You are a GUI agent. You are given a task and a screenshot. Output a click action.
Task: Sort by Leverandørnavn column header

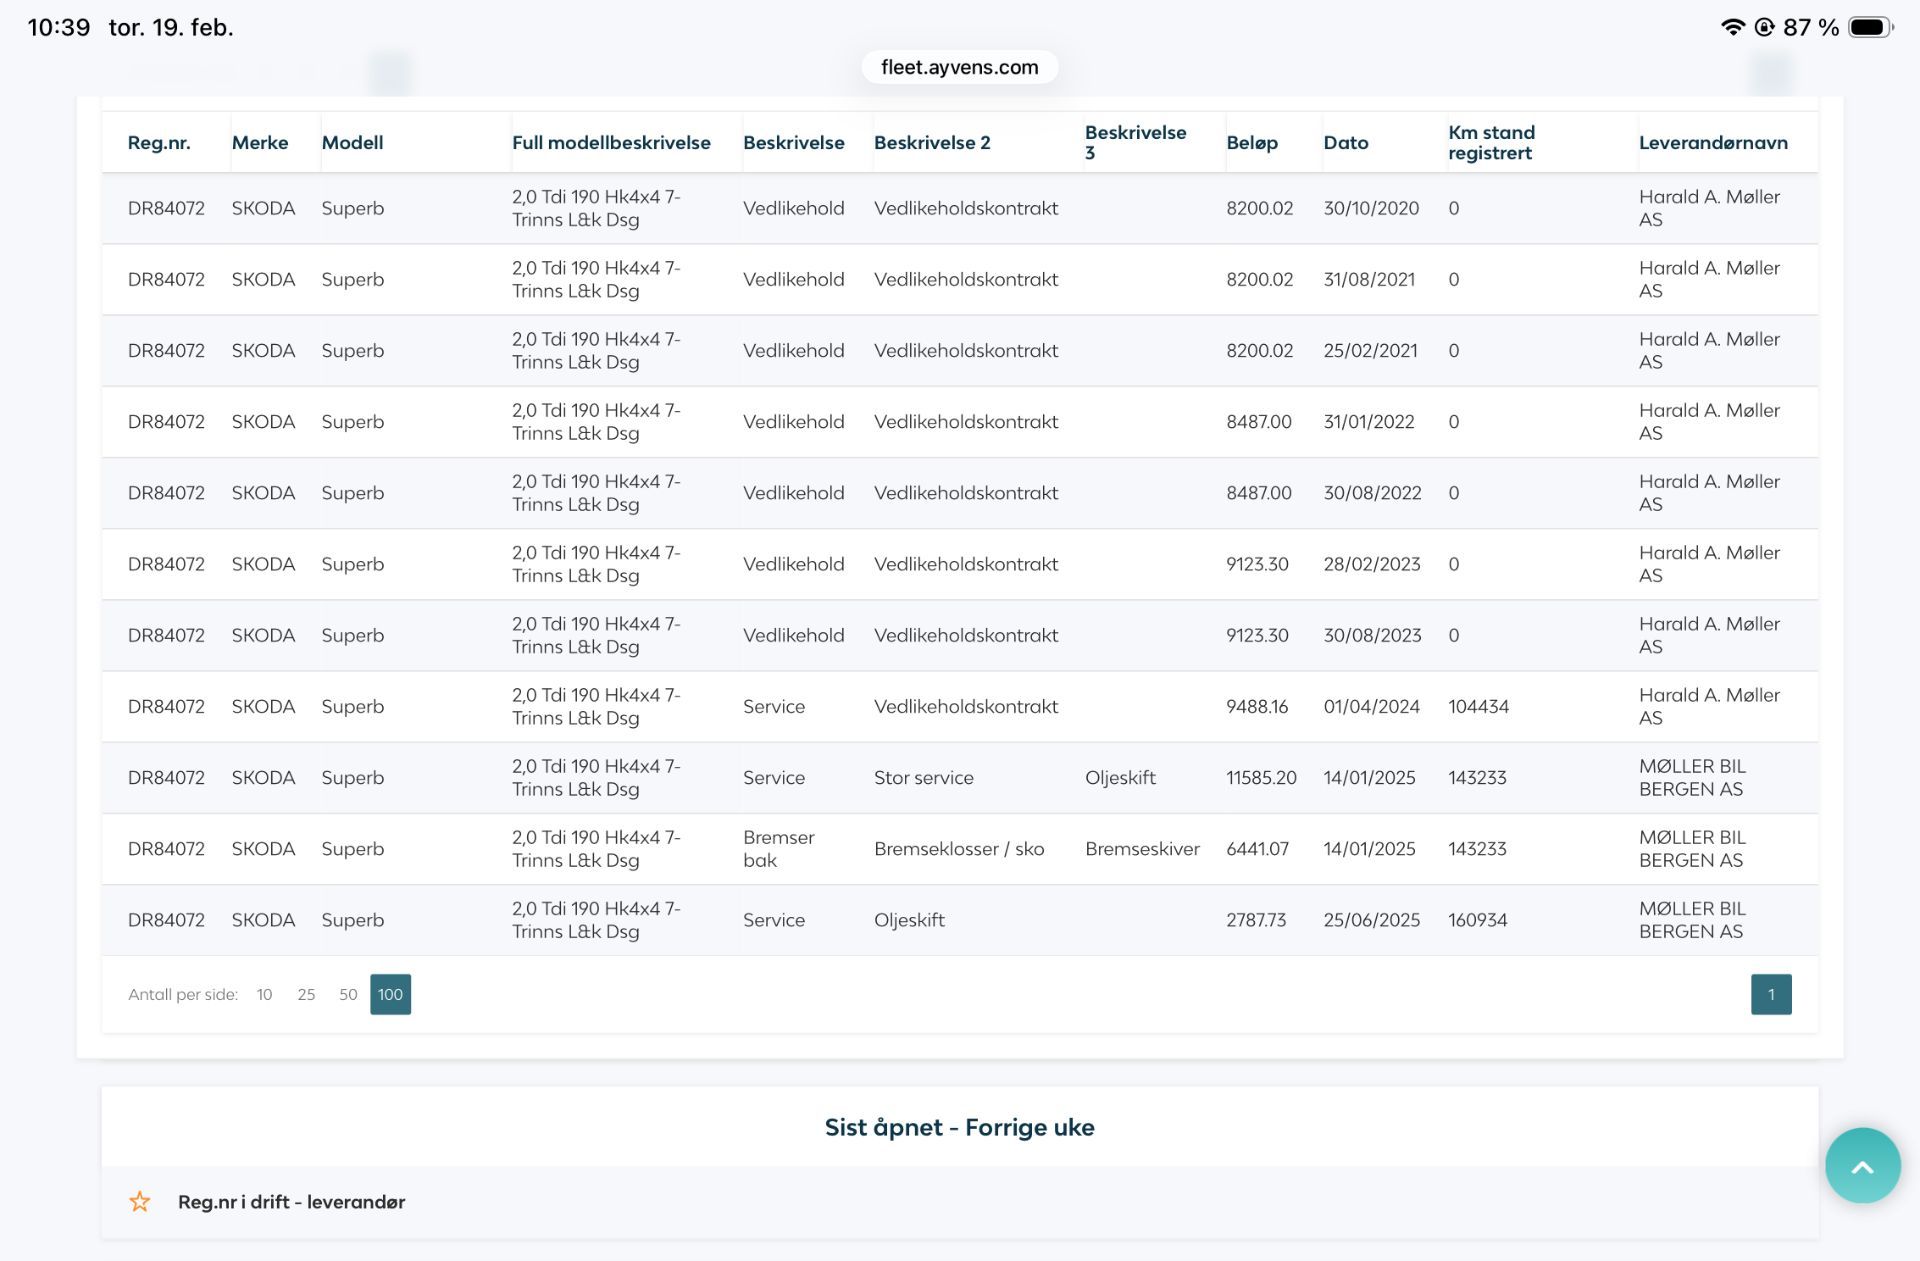tap(1712, 143)
